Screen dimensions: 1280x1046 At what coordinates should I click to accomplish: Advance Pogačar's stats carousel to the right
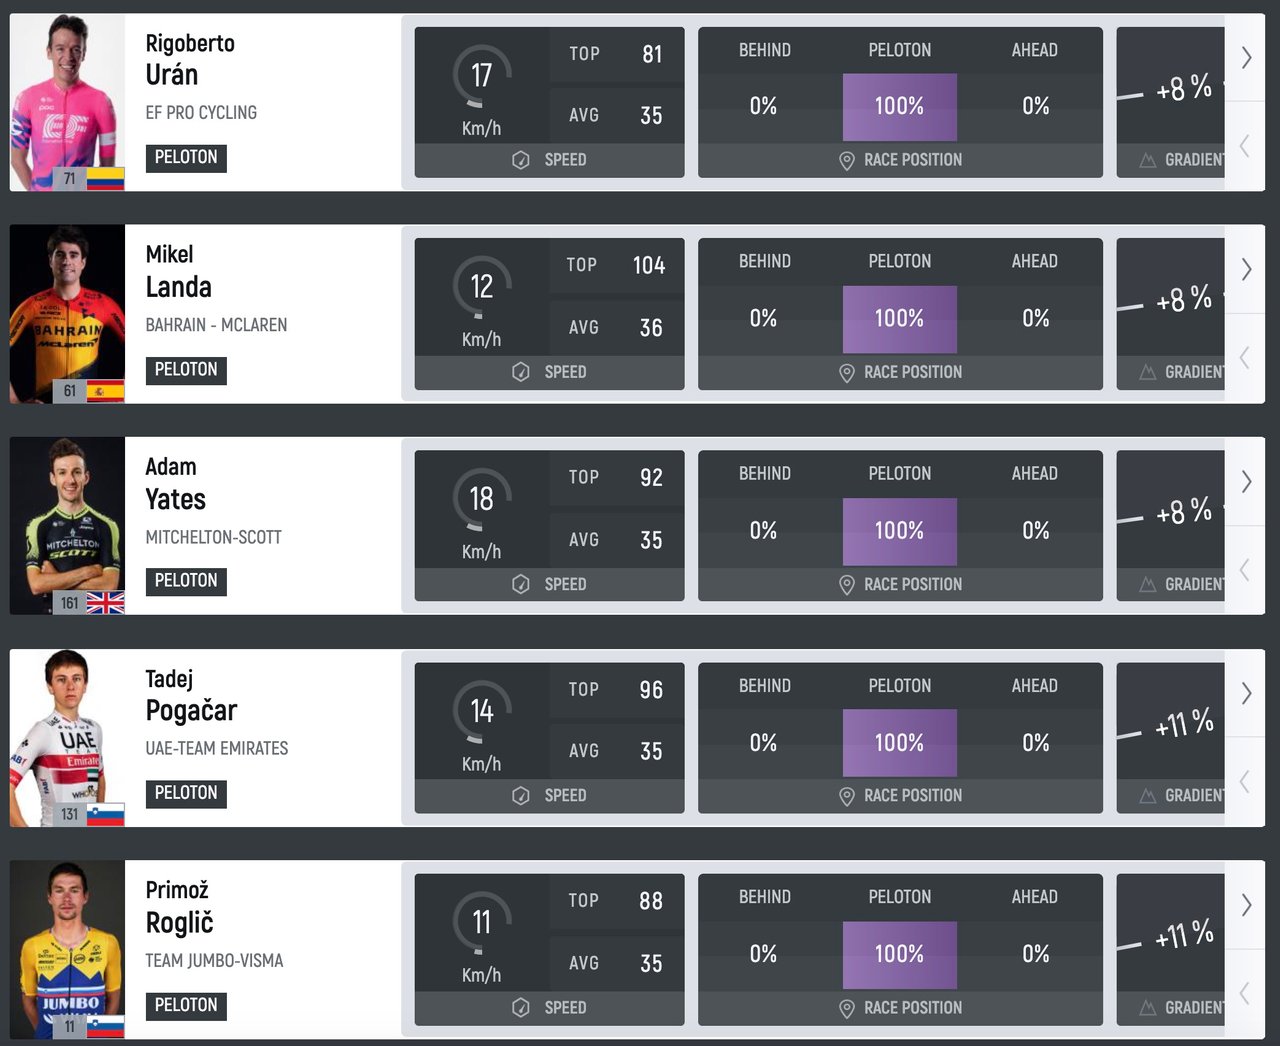click(x=1246, y=693)
